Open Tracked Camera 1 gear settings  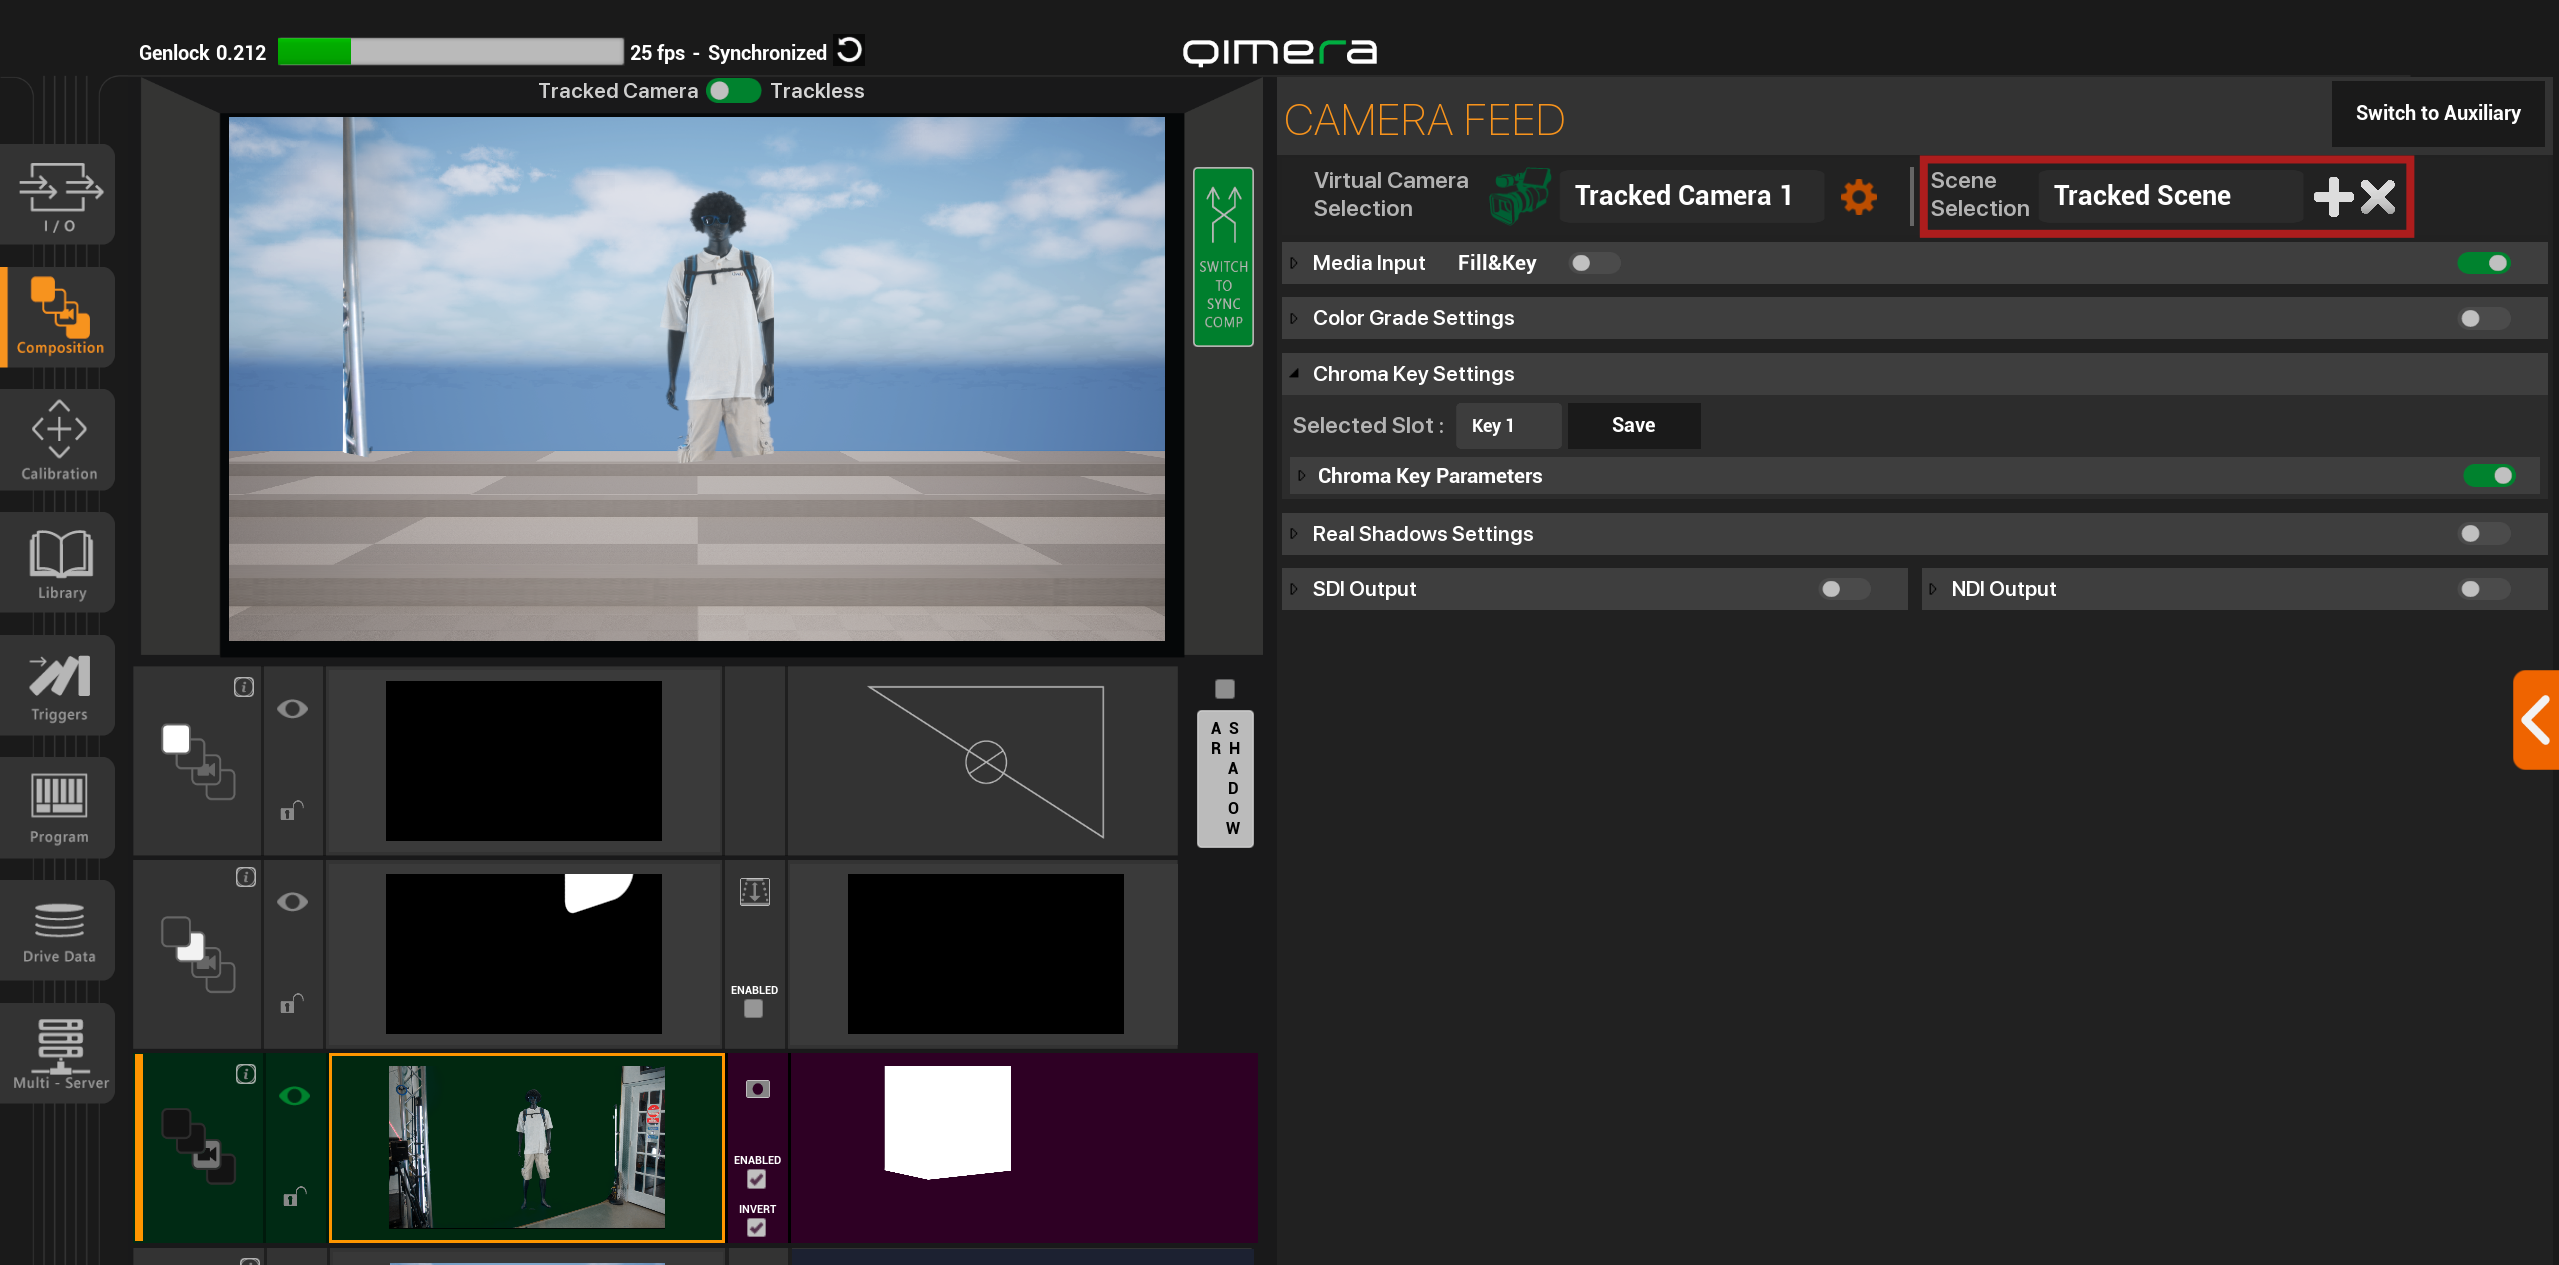tap(1858, 196)
